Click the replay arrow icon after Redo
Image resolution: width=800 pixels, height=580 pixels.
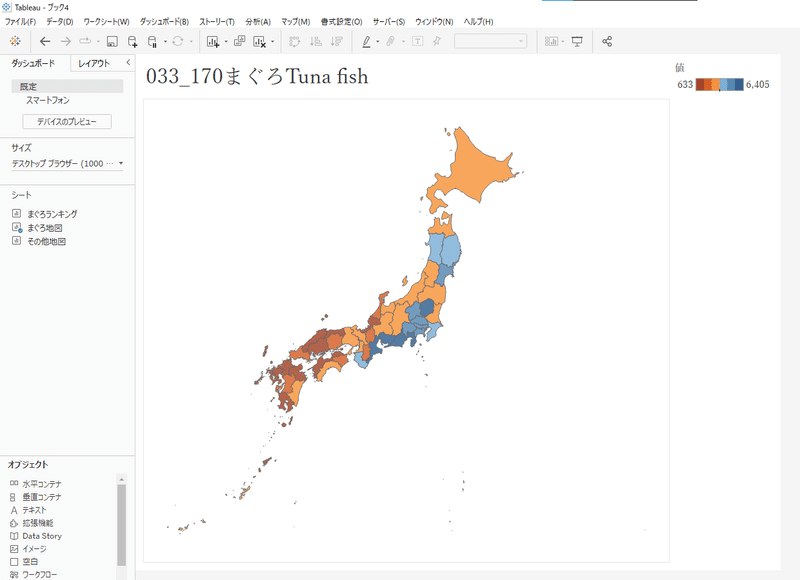pos(85,41)
